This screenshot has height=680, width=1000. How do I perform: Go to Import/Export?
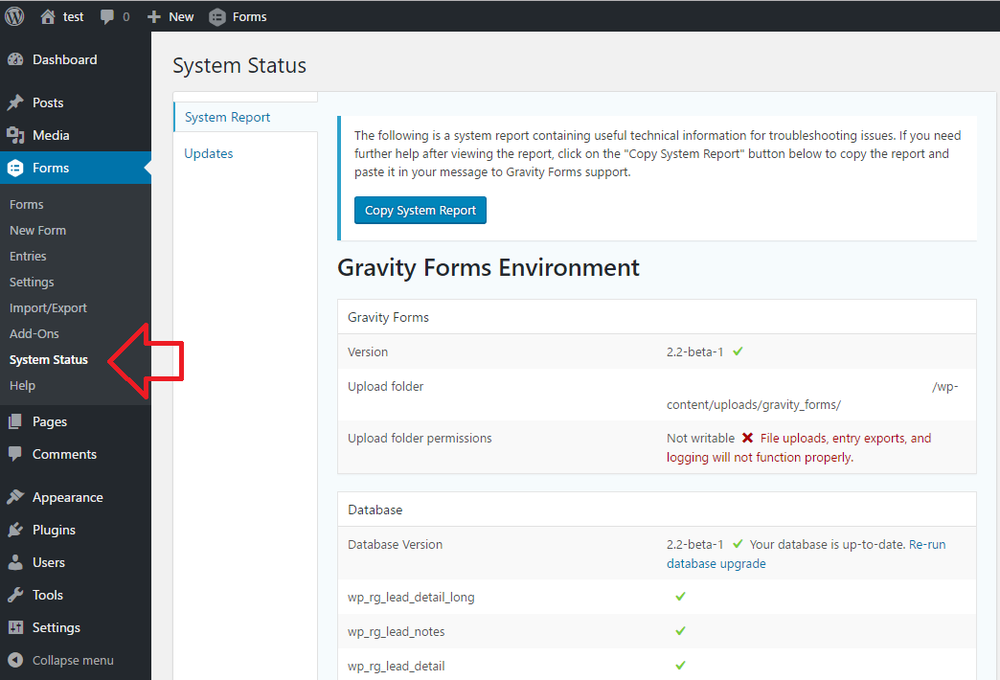point(48,308)
